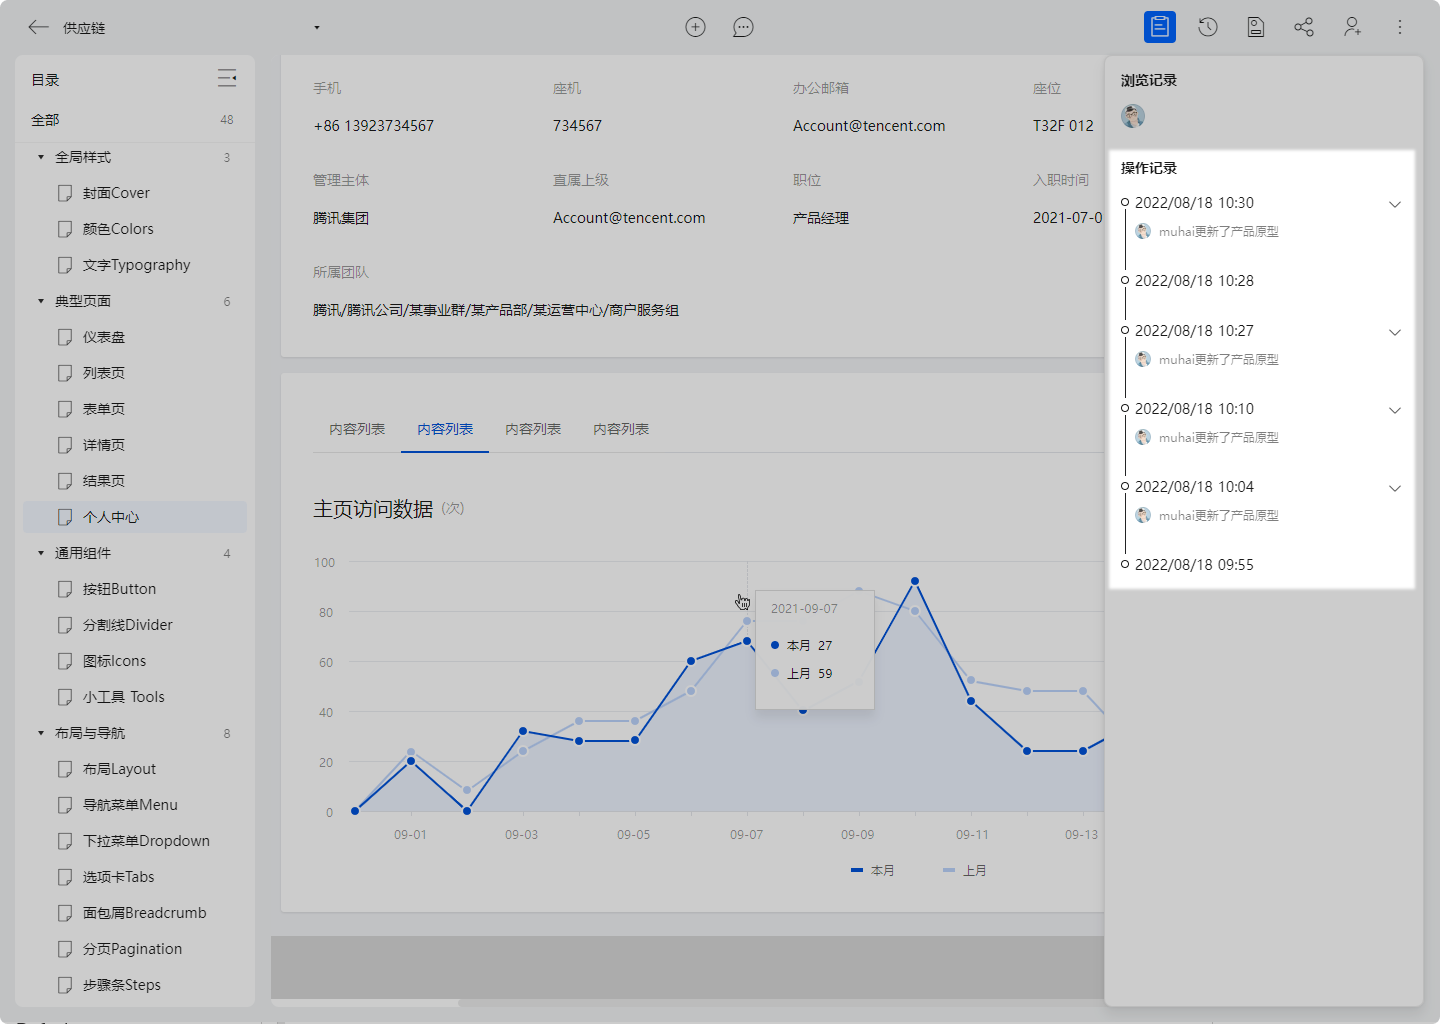Switch to the fourth 内容列表 tab
This screenshot has width=1440, height=1024.
click(621, 429)
